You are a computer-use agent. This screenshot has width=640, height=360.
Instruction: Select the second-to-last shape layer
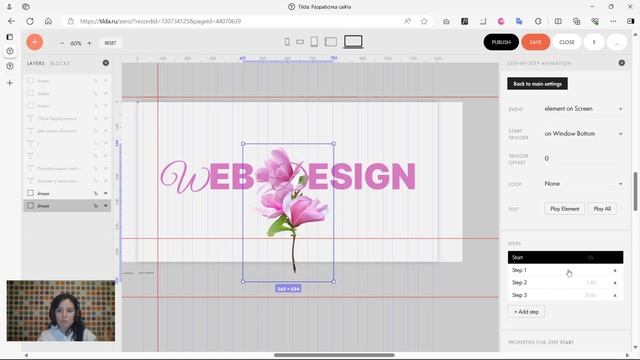click(67, 193)
